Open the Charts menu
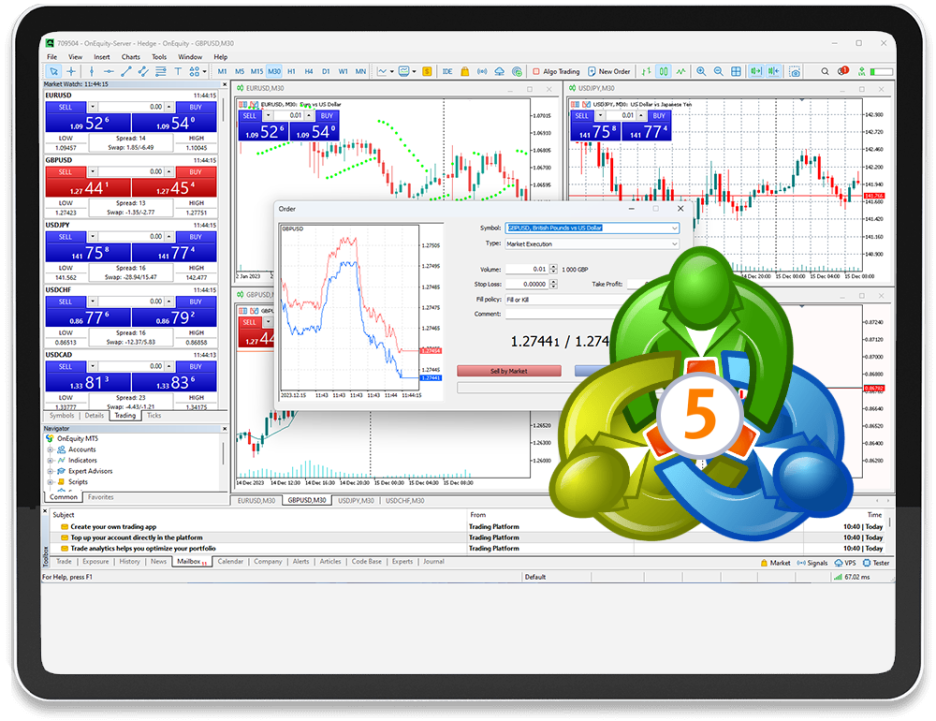936x721 pixels. (131, 57)
